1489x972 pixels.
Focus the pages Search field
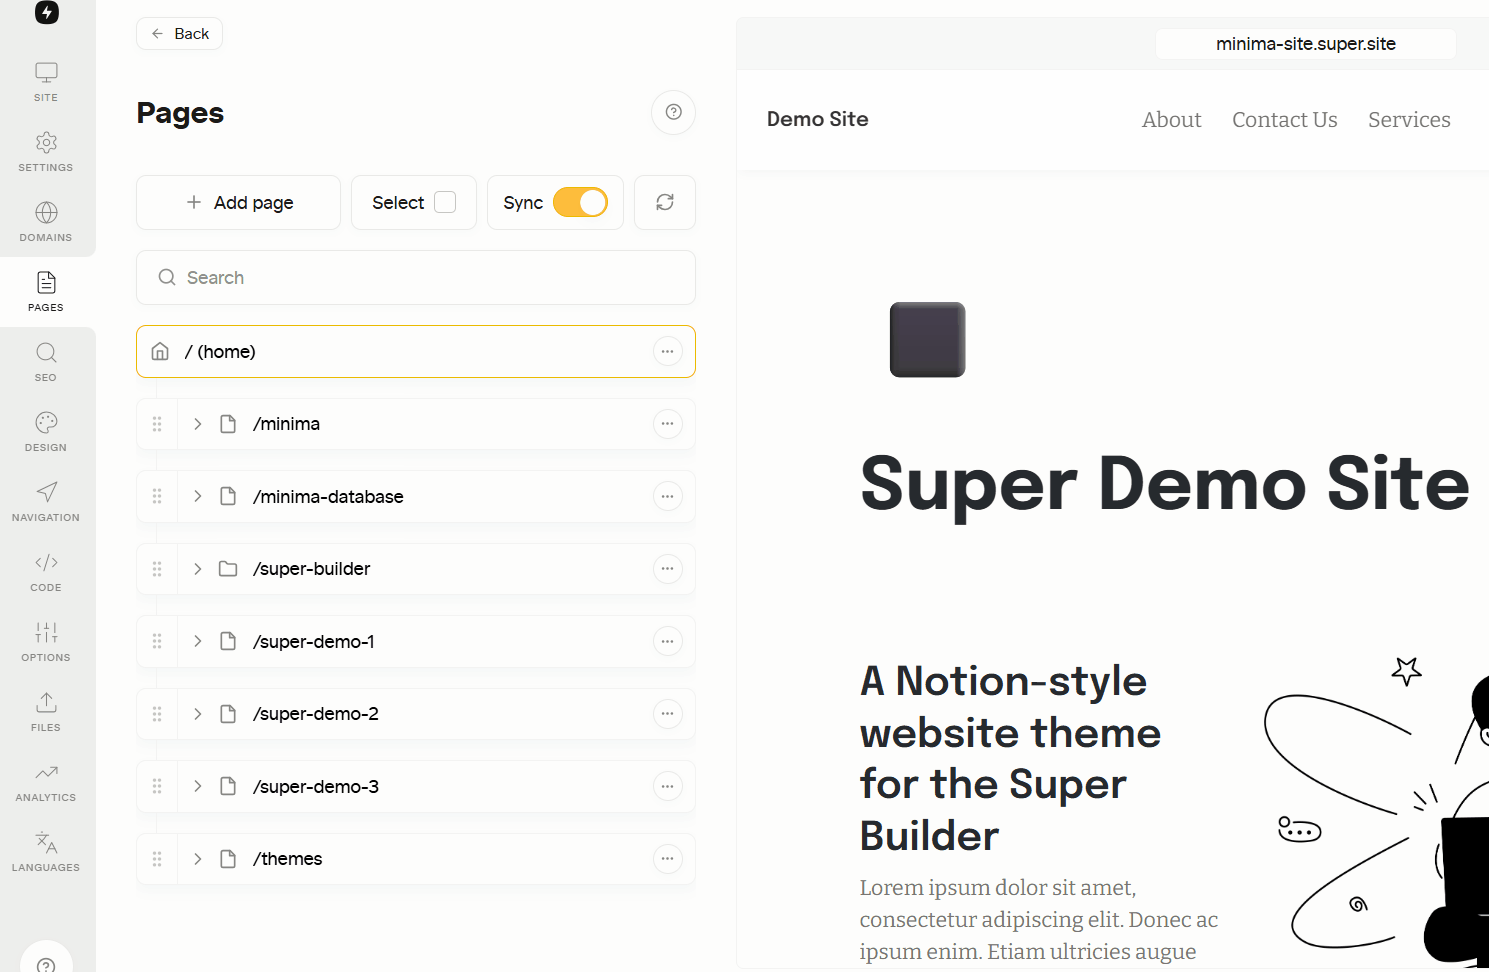(x=416, y=278)
